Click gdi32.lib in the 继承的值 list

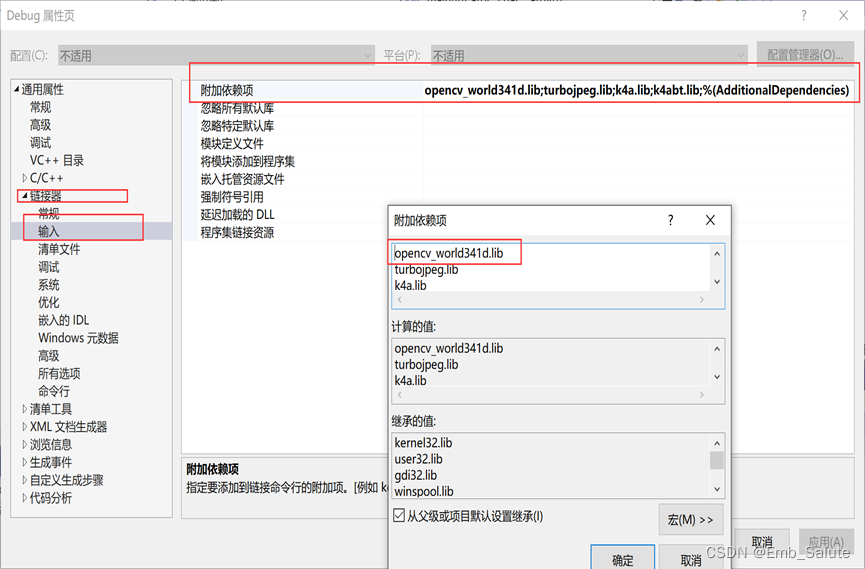[x=415, y=475]
